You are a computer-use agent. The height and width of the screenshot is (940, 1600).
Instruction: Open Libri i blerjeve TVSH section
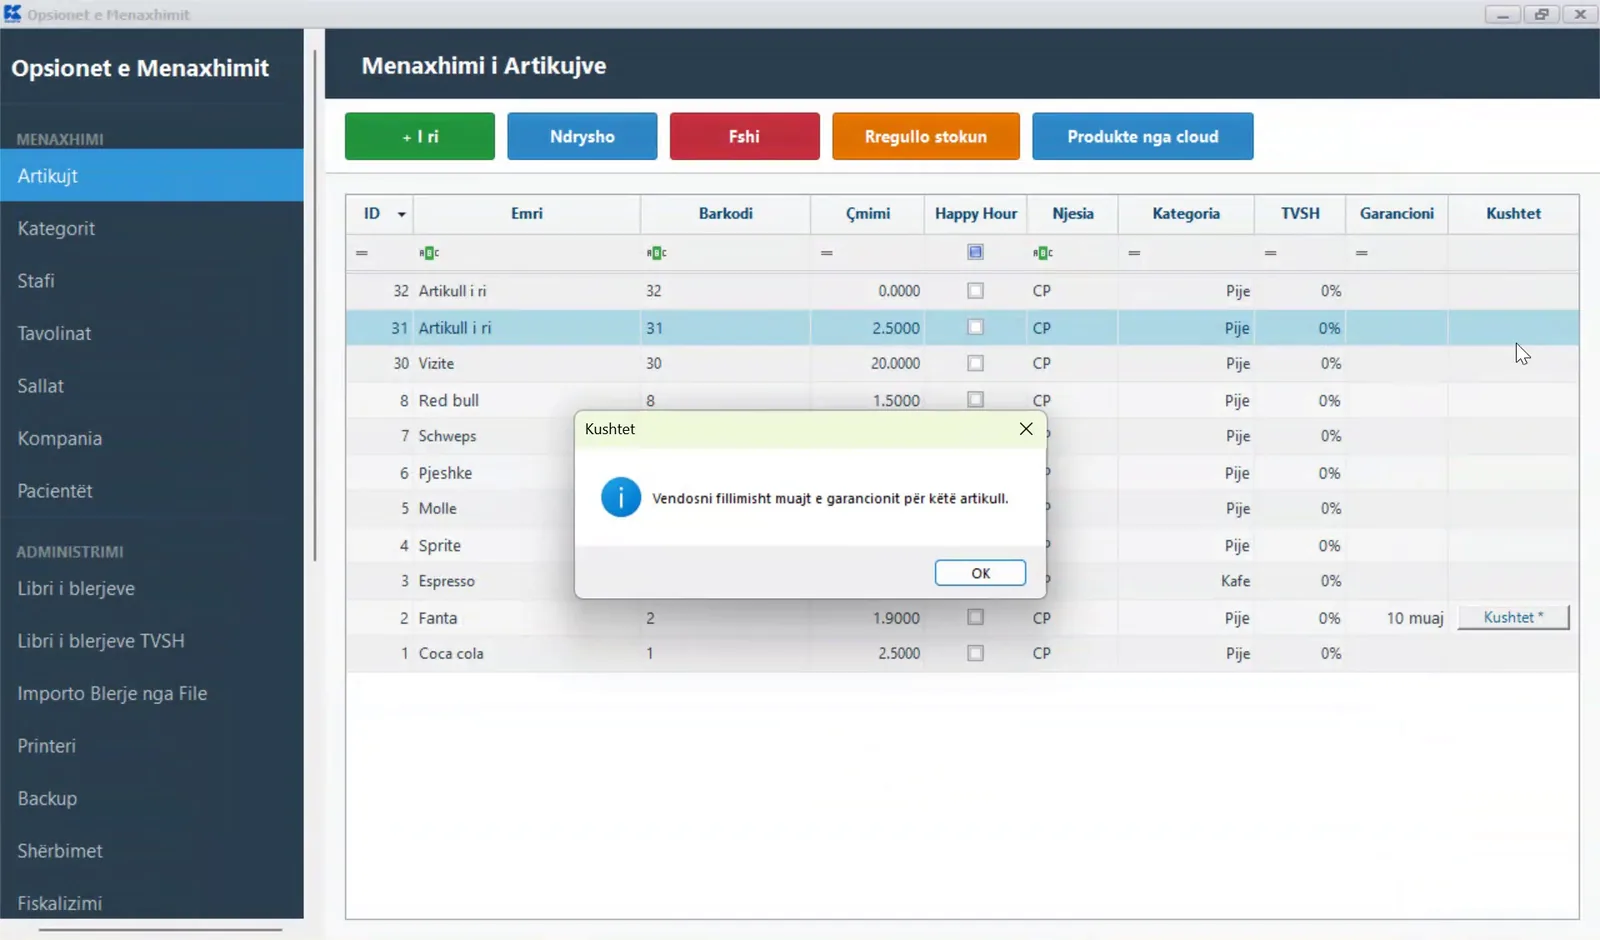(x=152, y=641)
